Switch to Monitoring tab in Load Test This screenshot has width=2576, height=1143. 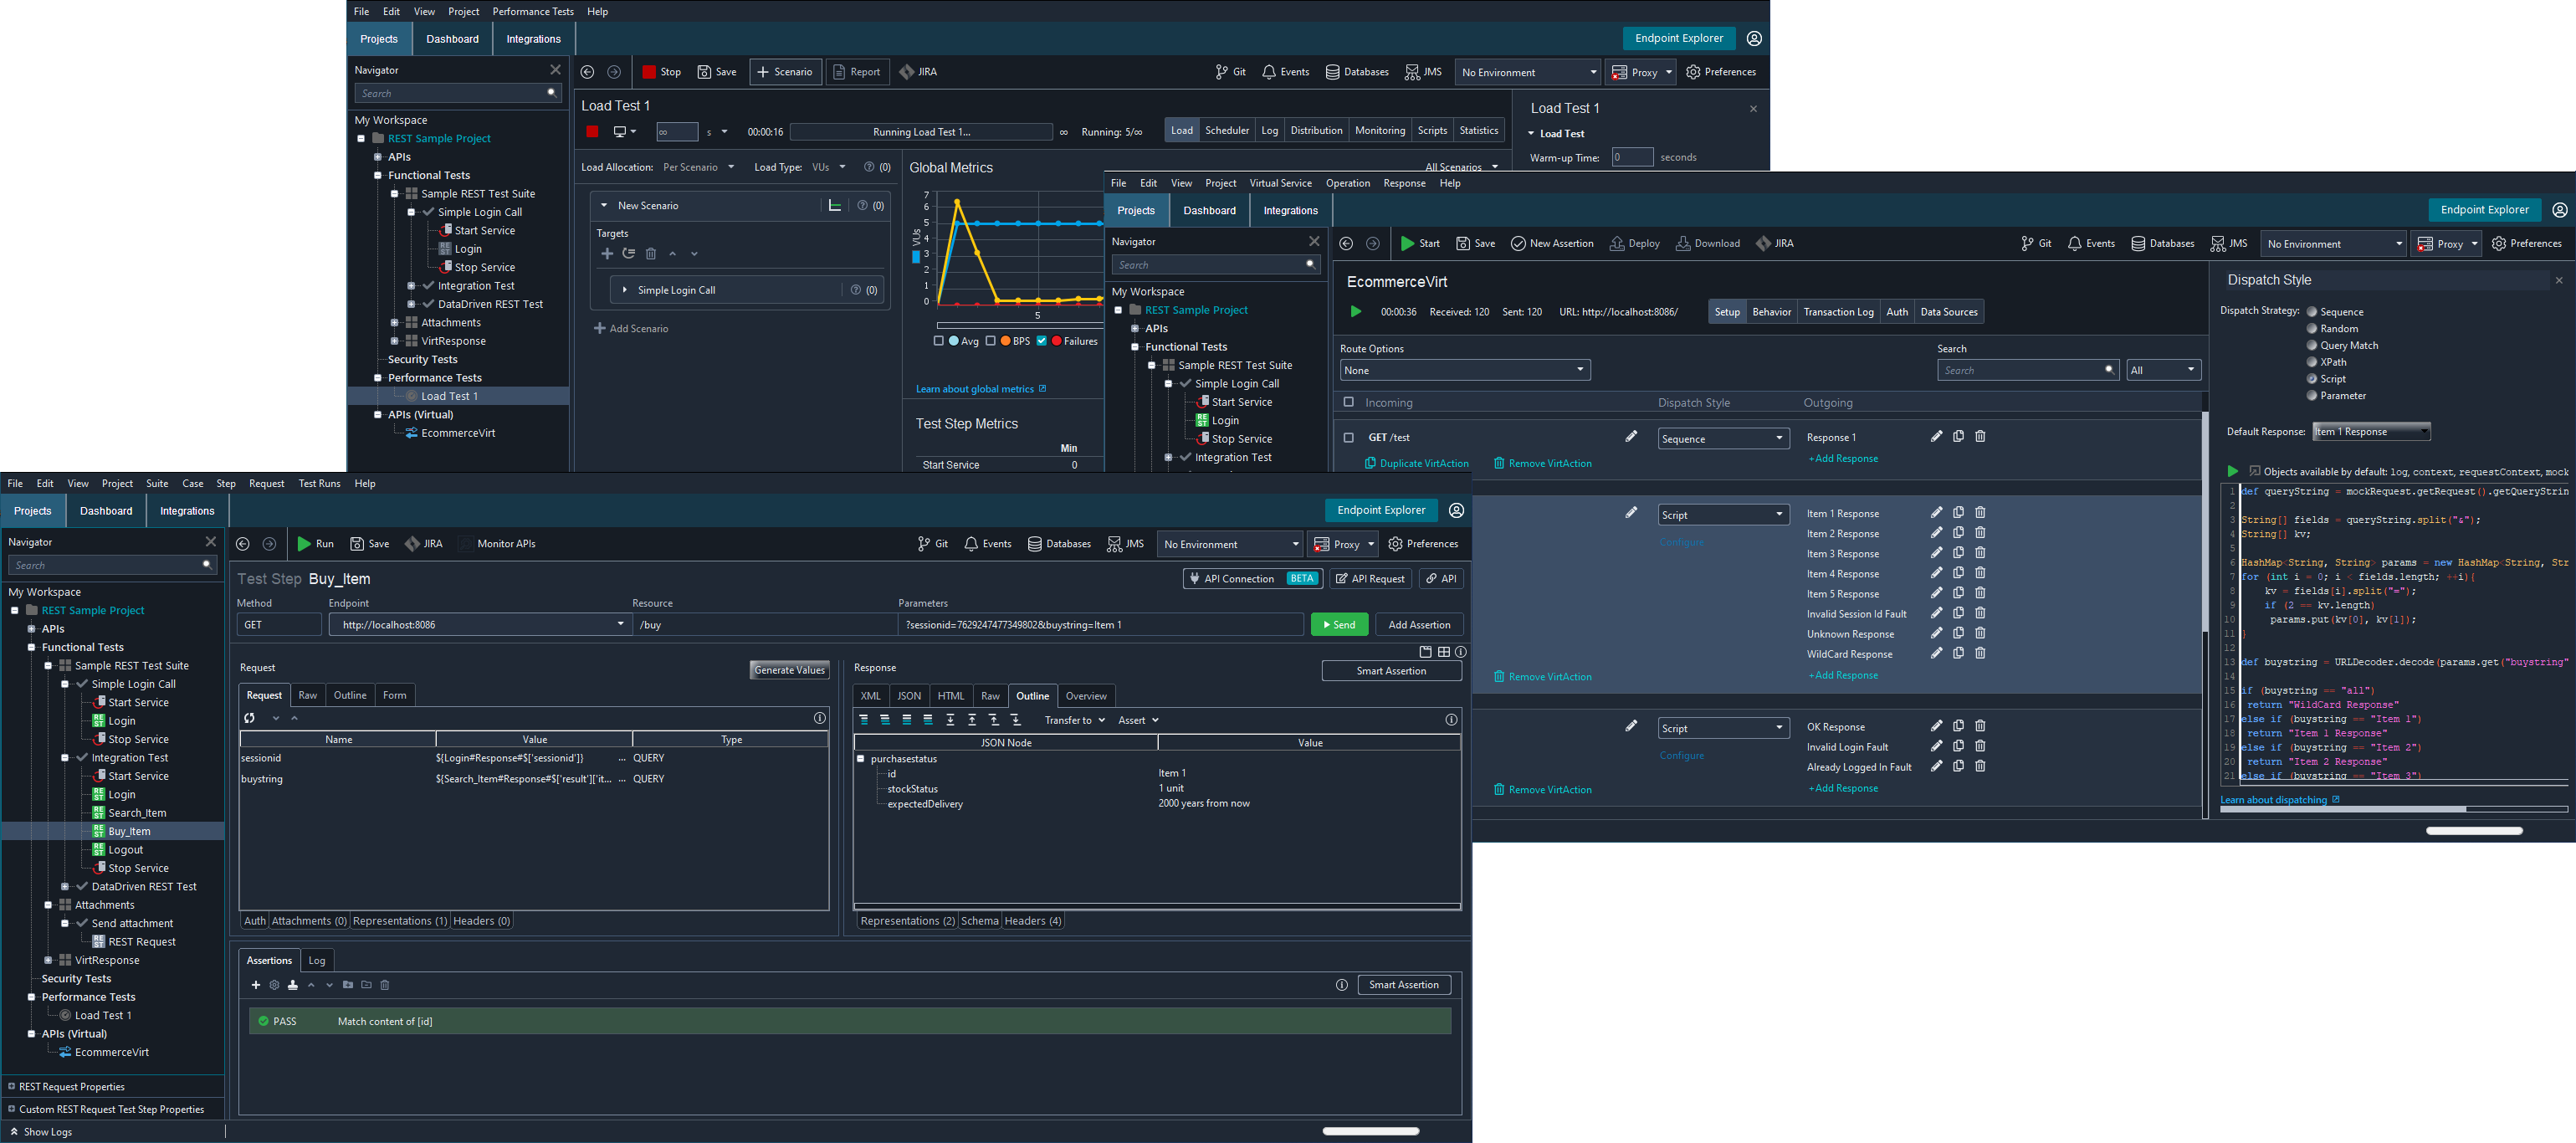(x=1379, y=130)
